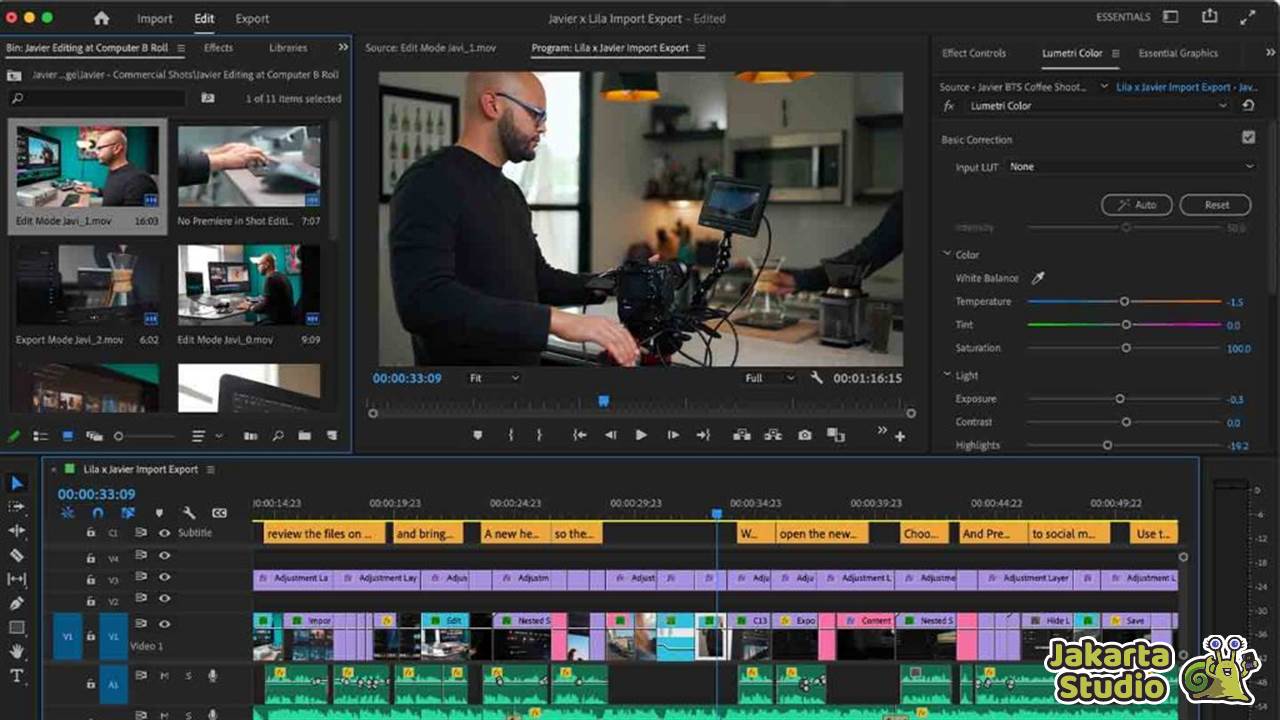Viewport: 1280px width, 720px height.
Task: Toggle Snap in the timeline
Action: click(x=97, y=513)
